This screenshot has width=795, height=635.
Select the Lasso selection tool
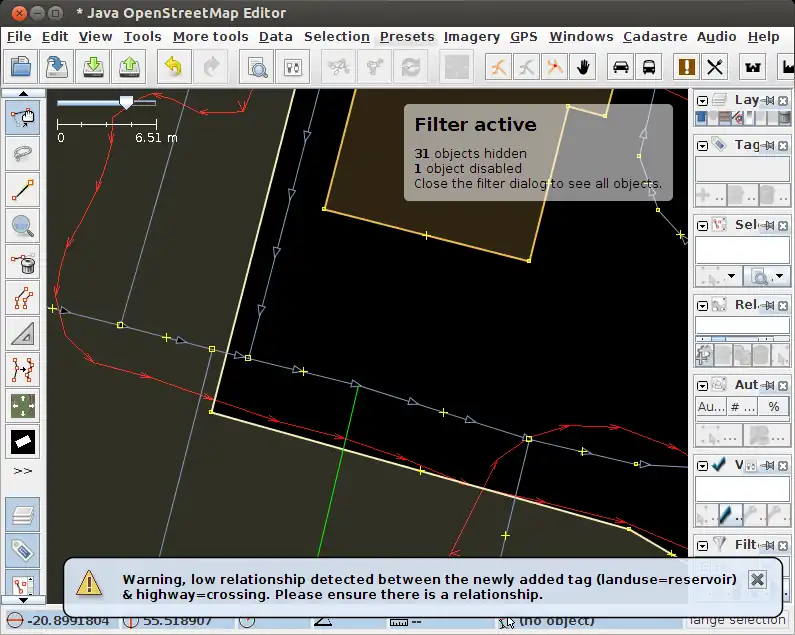click(x=22, y=152)
